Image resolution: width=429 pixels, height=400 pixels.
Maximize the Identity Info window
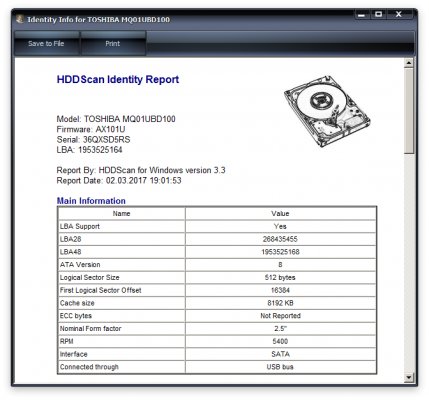click(x=379, y=14)
